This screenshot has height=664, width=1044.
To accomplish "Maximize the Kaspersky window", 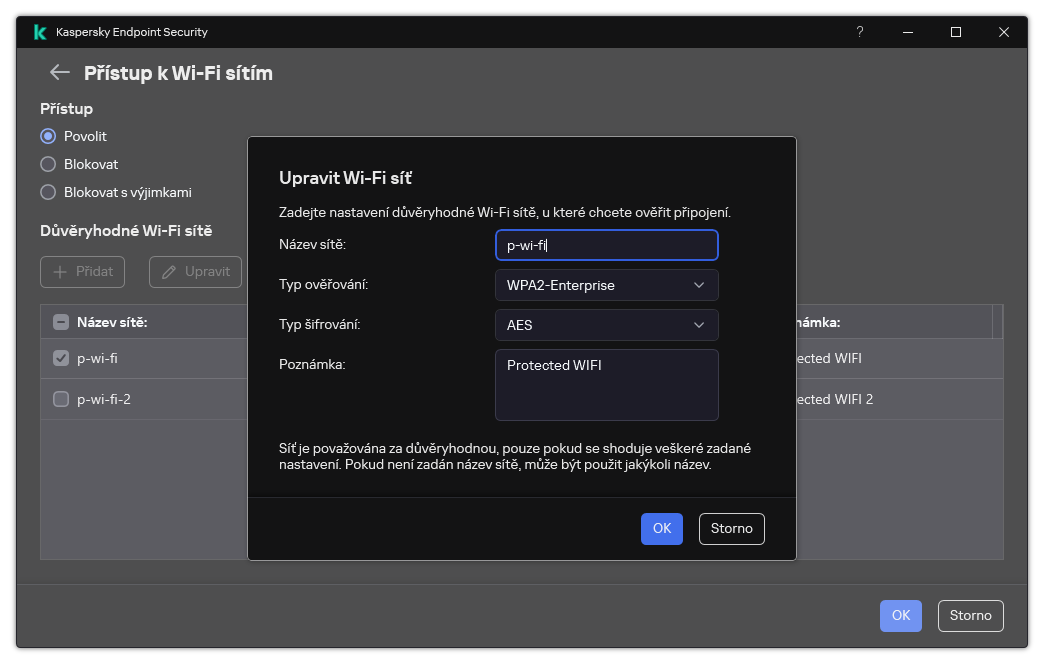I will click(x=956, y=32).
